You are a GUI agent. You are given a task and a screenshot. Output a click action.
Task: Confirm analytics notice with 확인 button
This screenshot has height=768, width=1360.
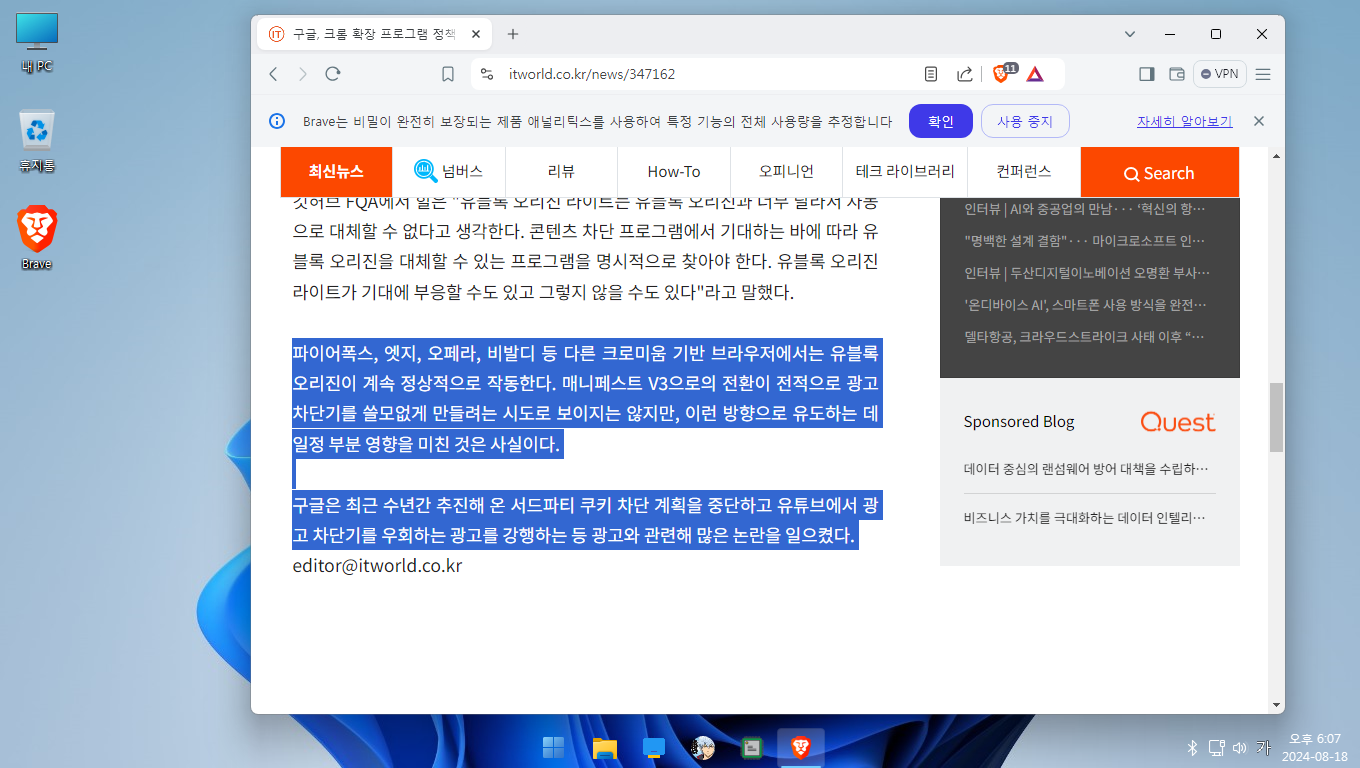pos(941,121)
